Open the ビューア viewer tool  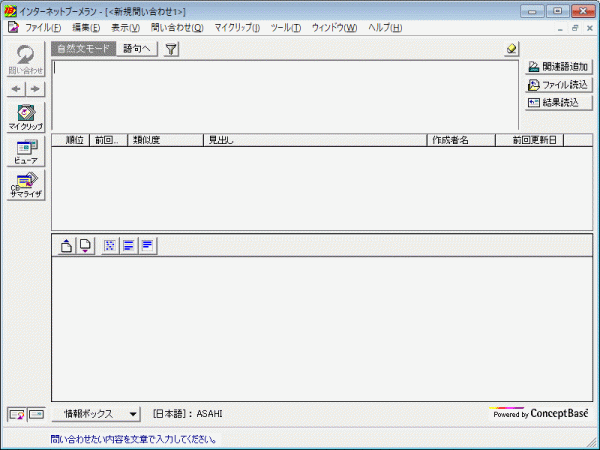pyautogui.click(x=26, y=152)
